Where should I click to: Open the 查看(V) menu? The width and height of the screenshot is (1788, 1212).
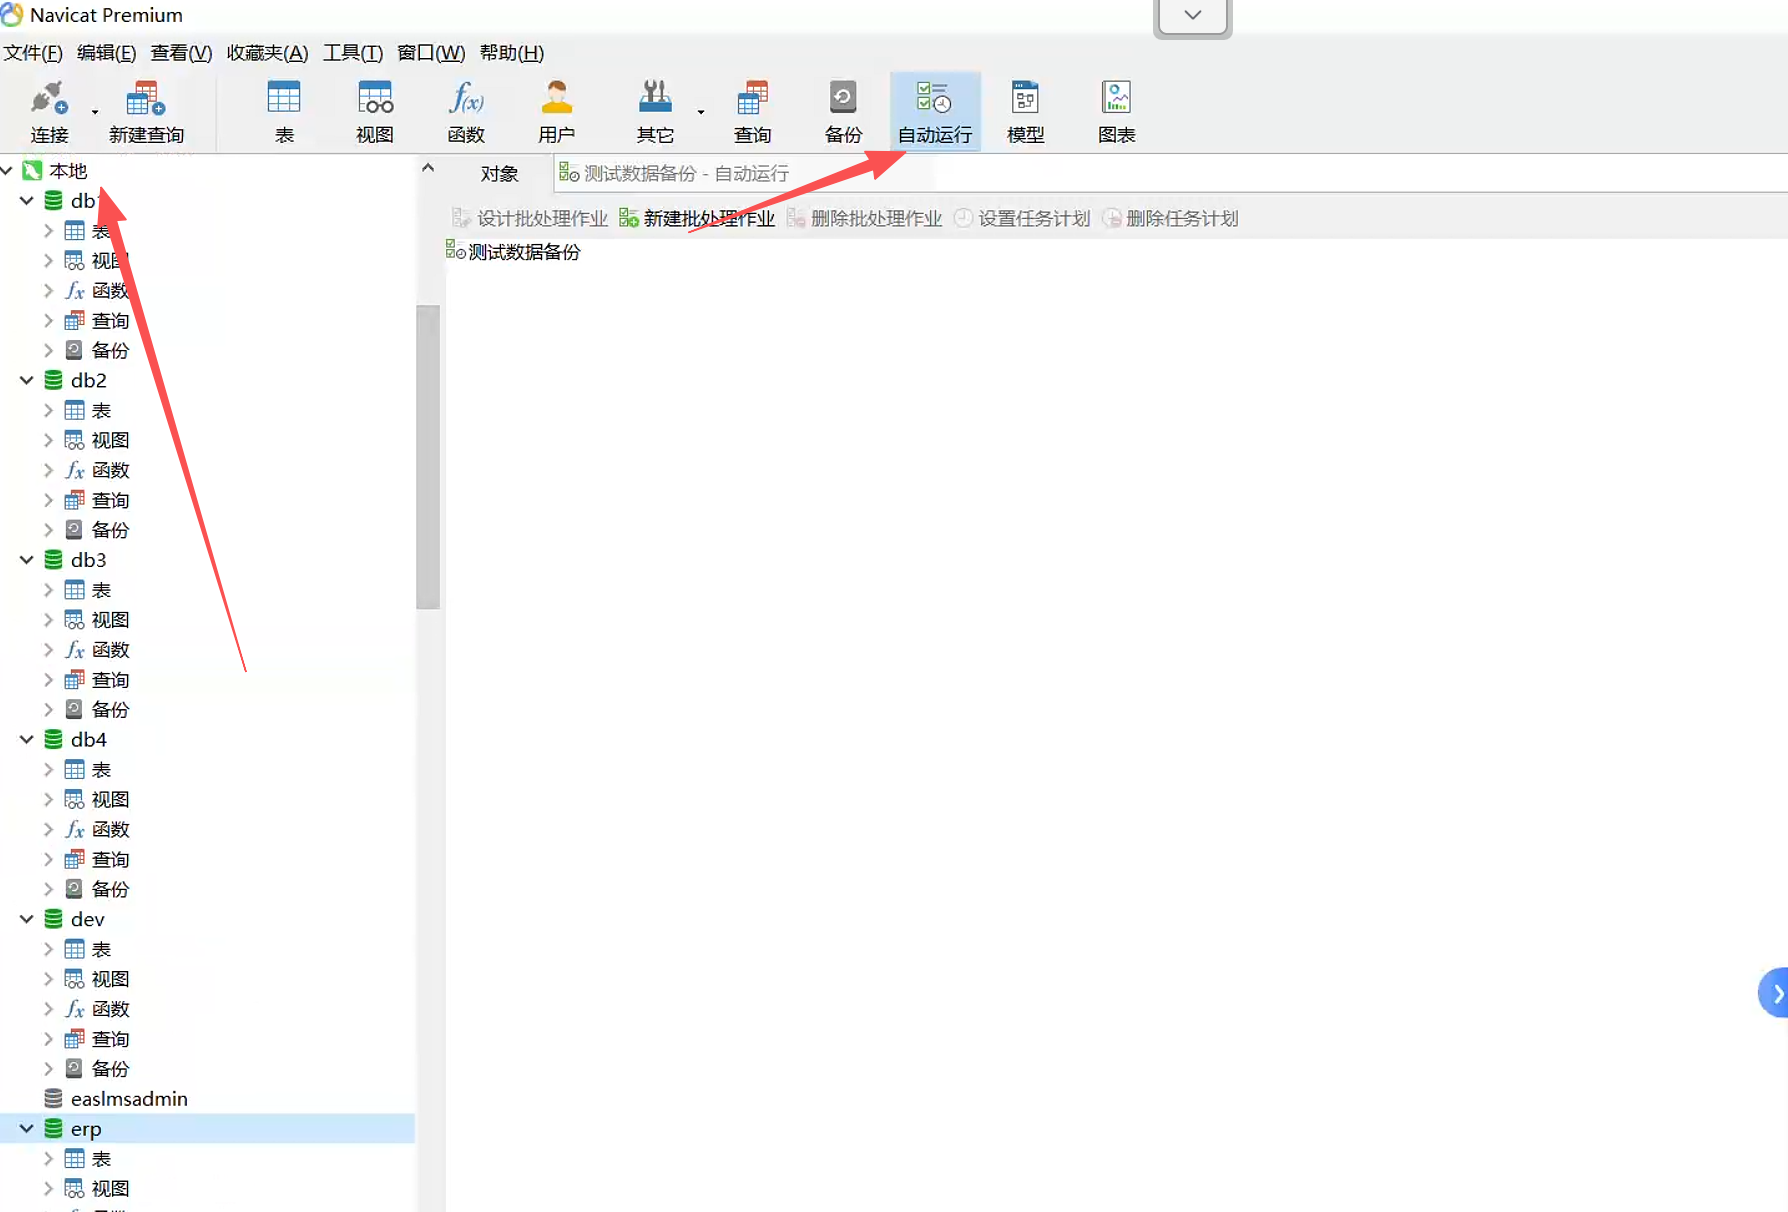[181, 53]
